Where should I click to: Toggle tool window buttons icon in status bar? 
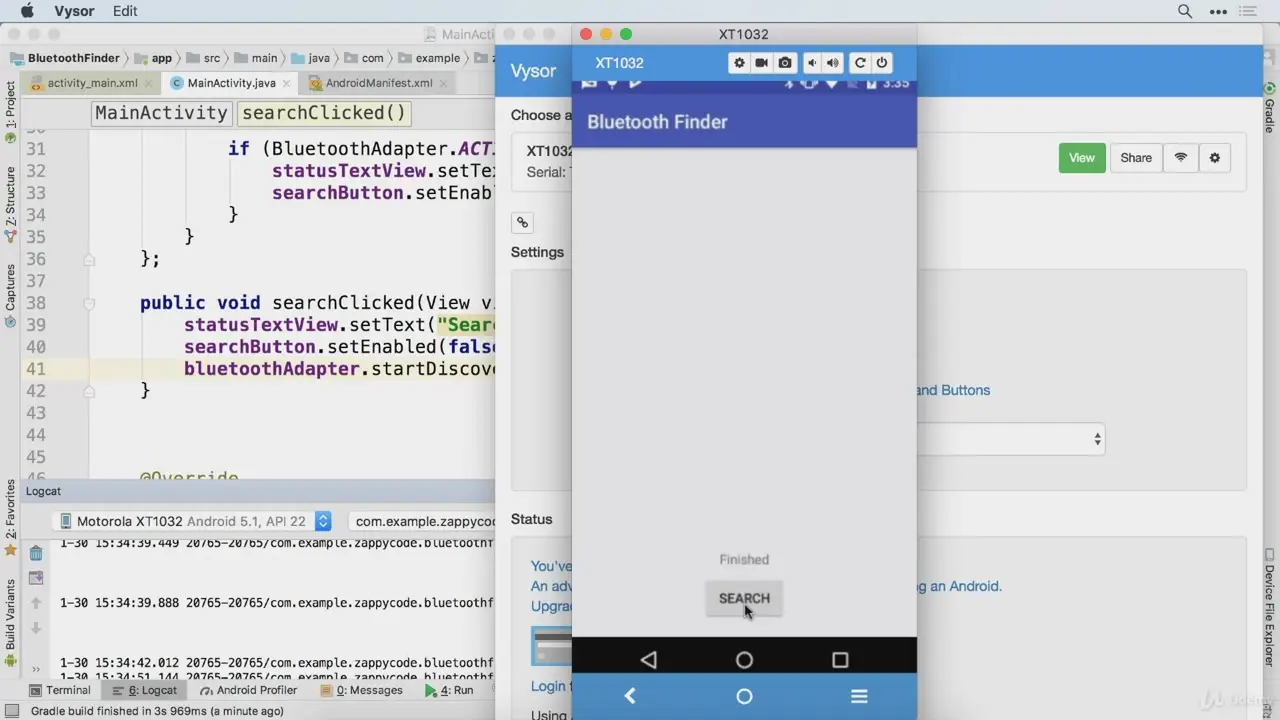point(12,711)
